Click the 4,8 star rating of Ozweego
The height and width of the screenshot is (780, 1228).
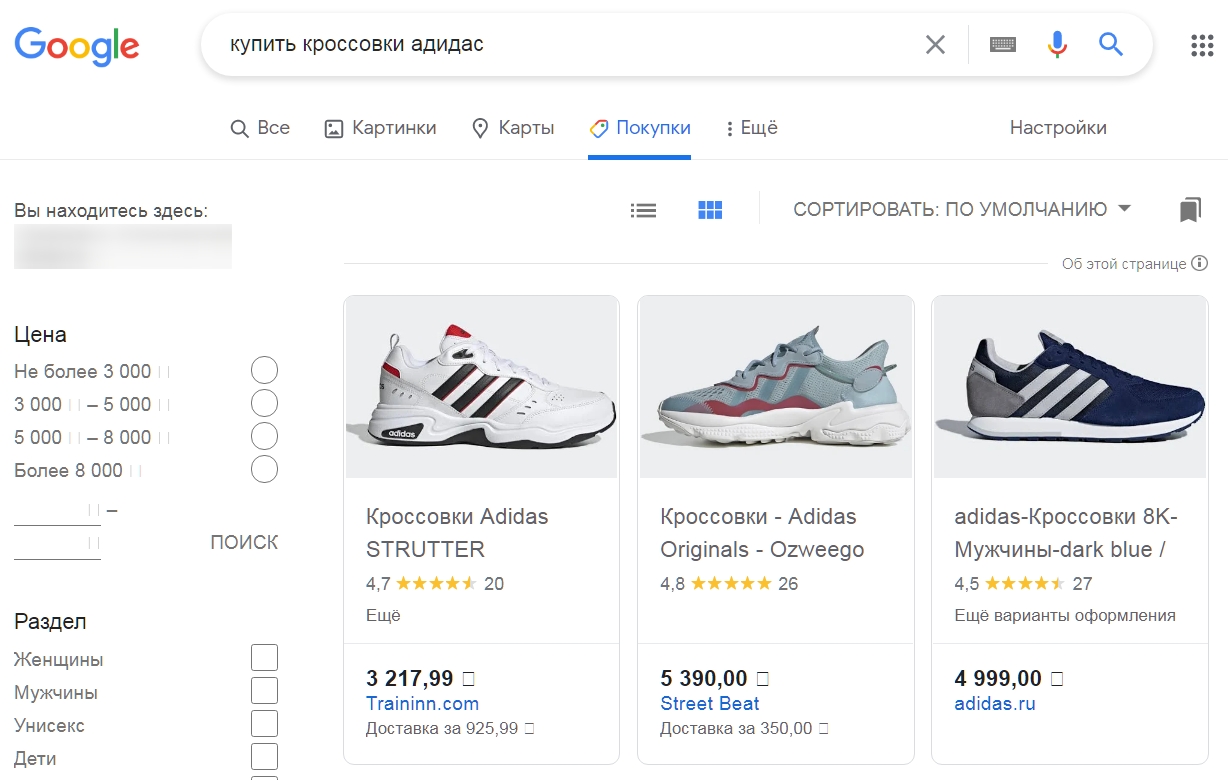click(729, 583)
